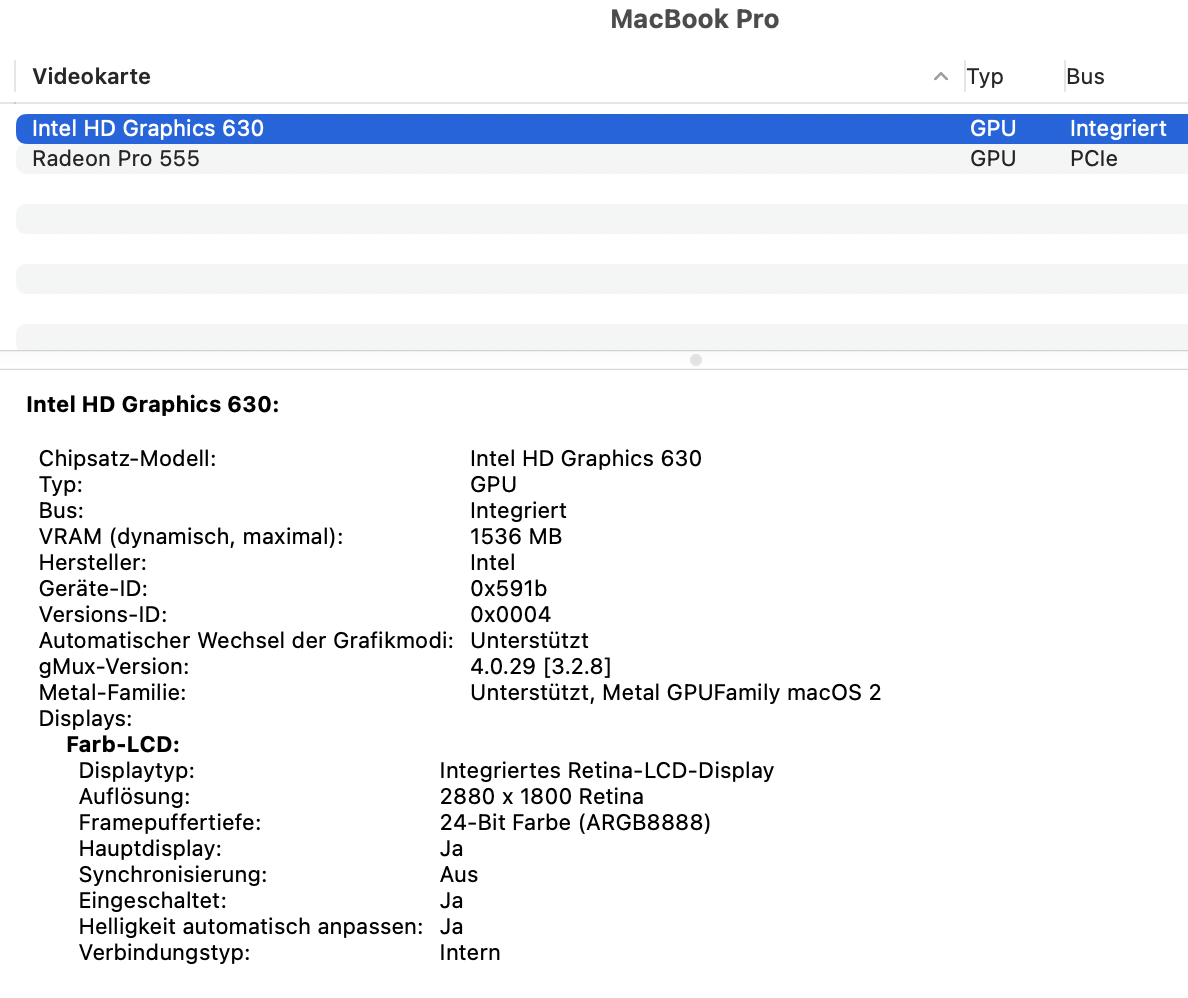Click the 'Hauptdisplay:' label

tap(150, 849)
